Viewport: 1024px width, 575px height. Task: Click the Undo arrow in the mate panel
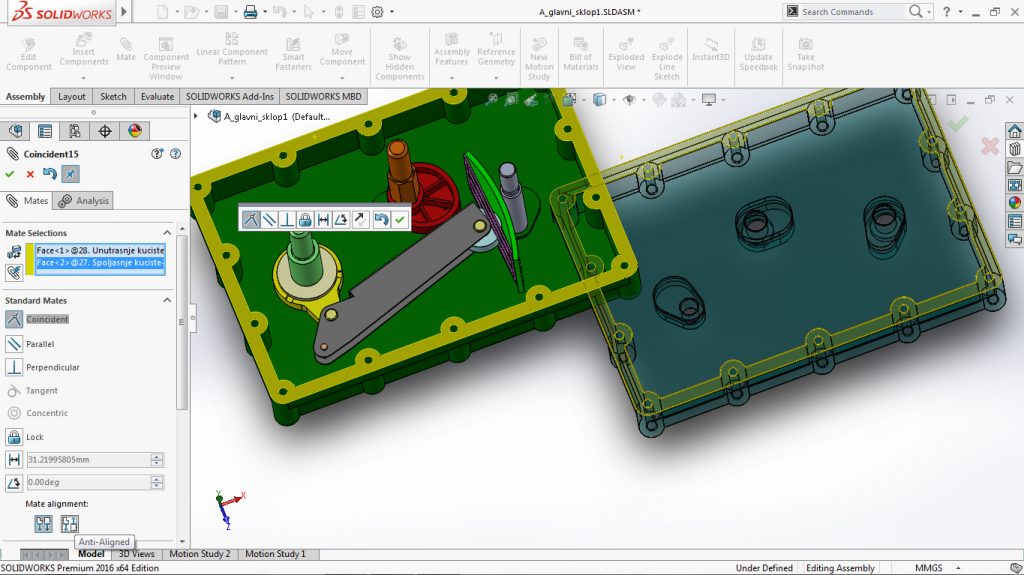[x=50, y=173]
